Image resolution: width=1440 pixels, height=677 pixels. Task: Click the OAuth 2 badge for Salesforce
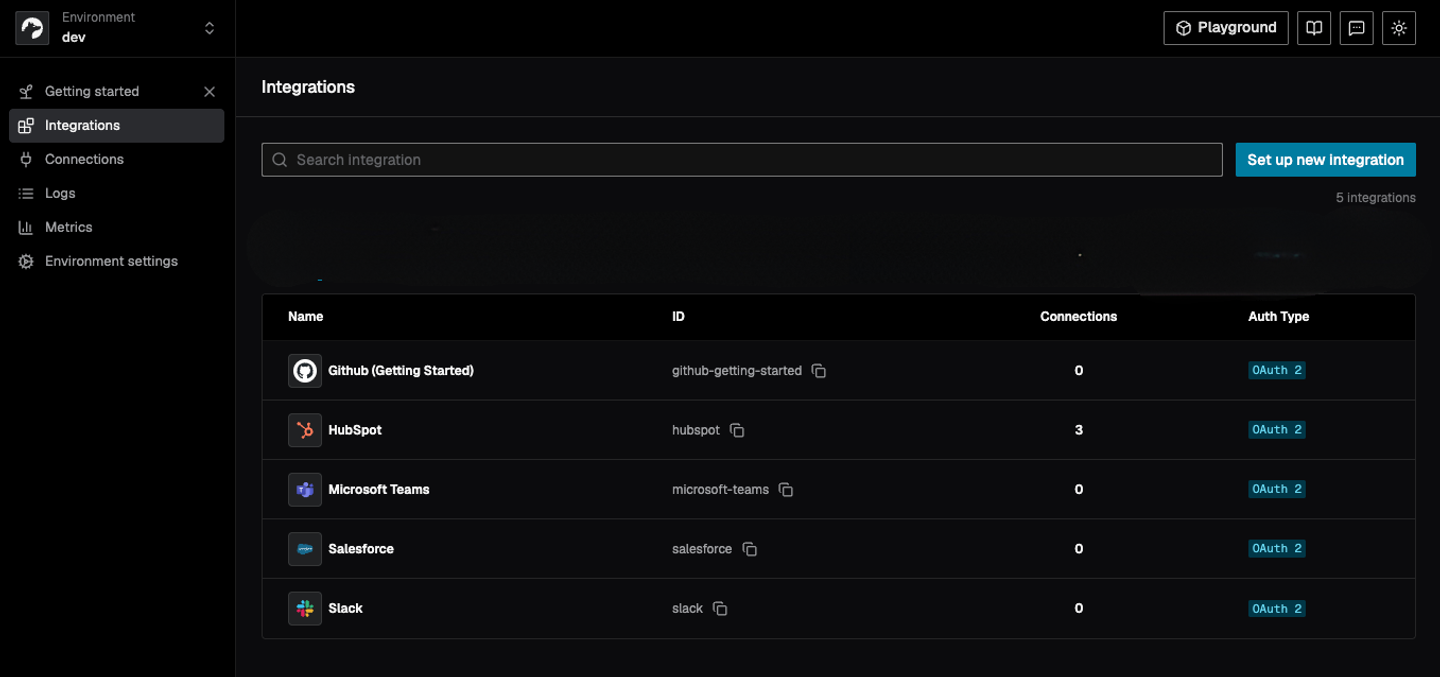pyautogui.click(x=1277, y=549)
